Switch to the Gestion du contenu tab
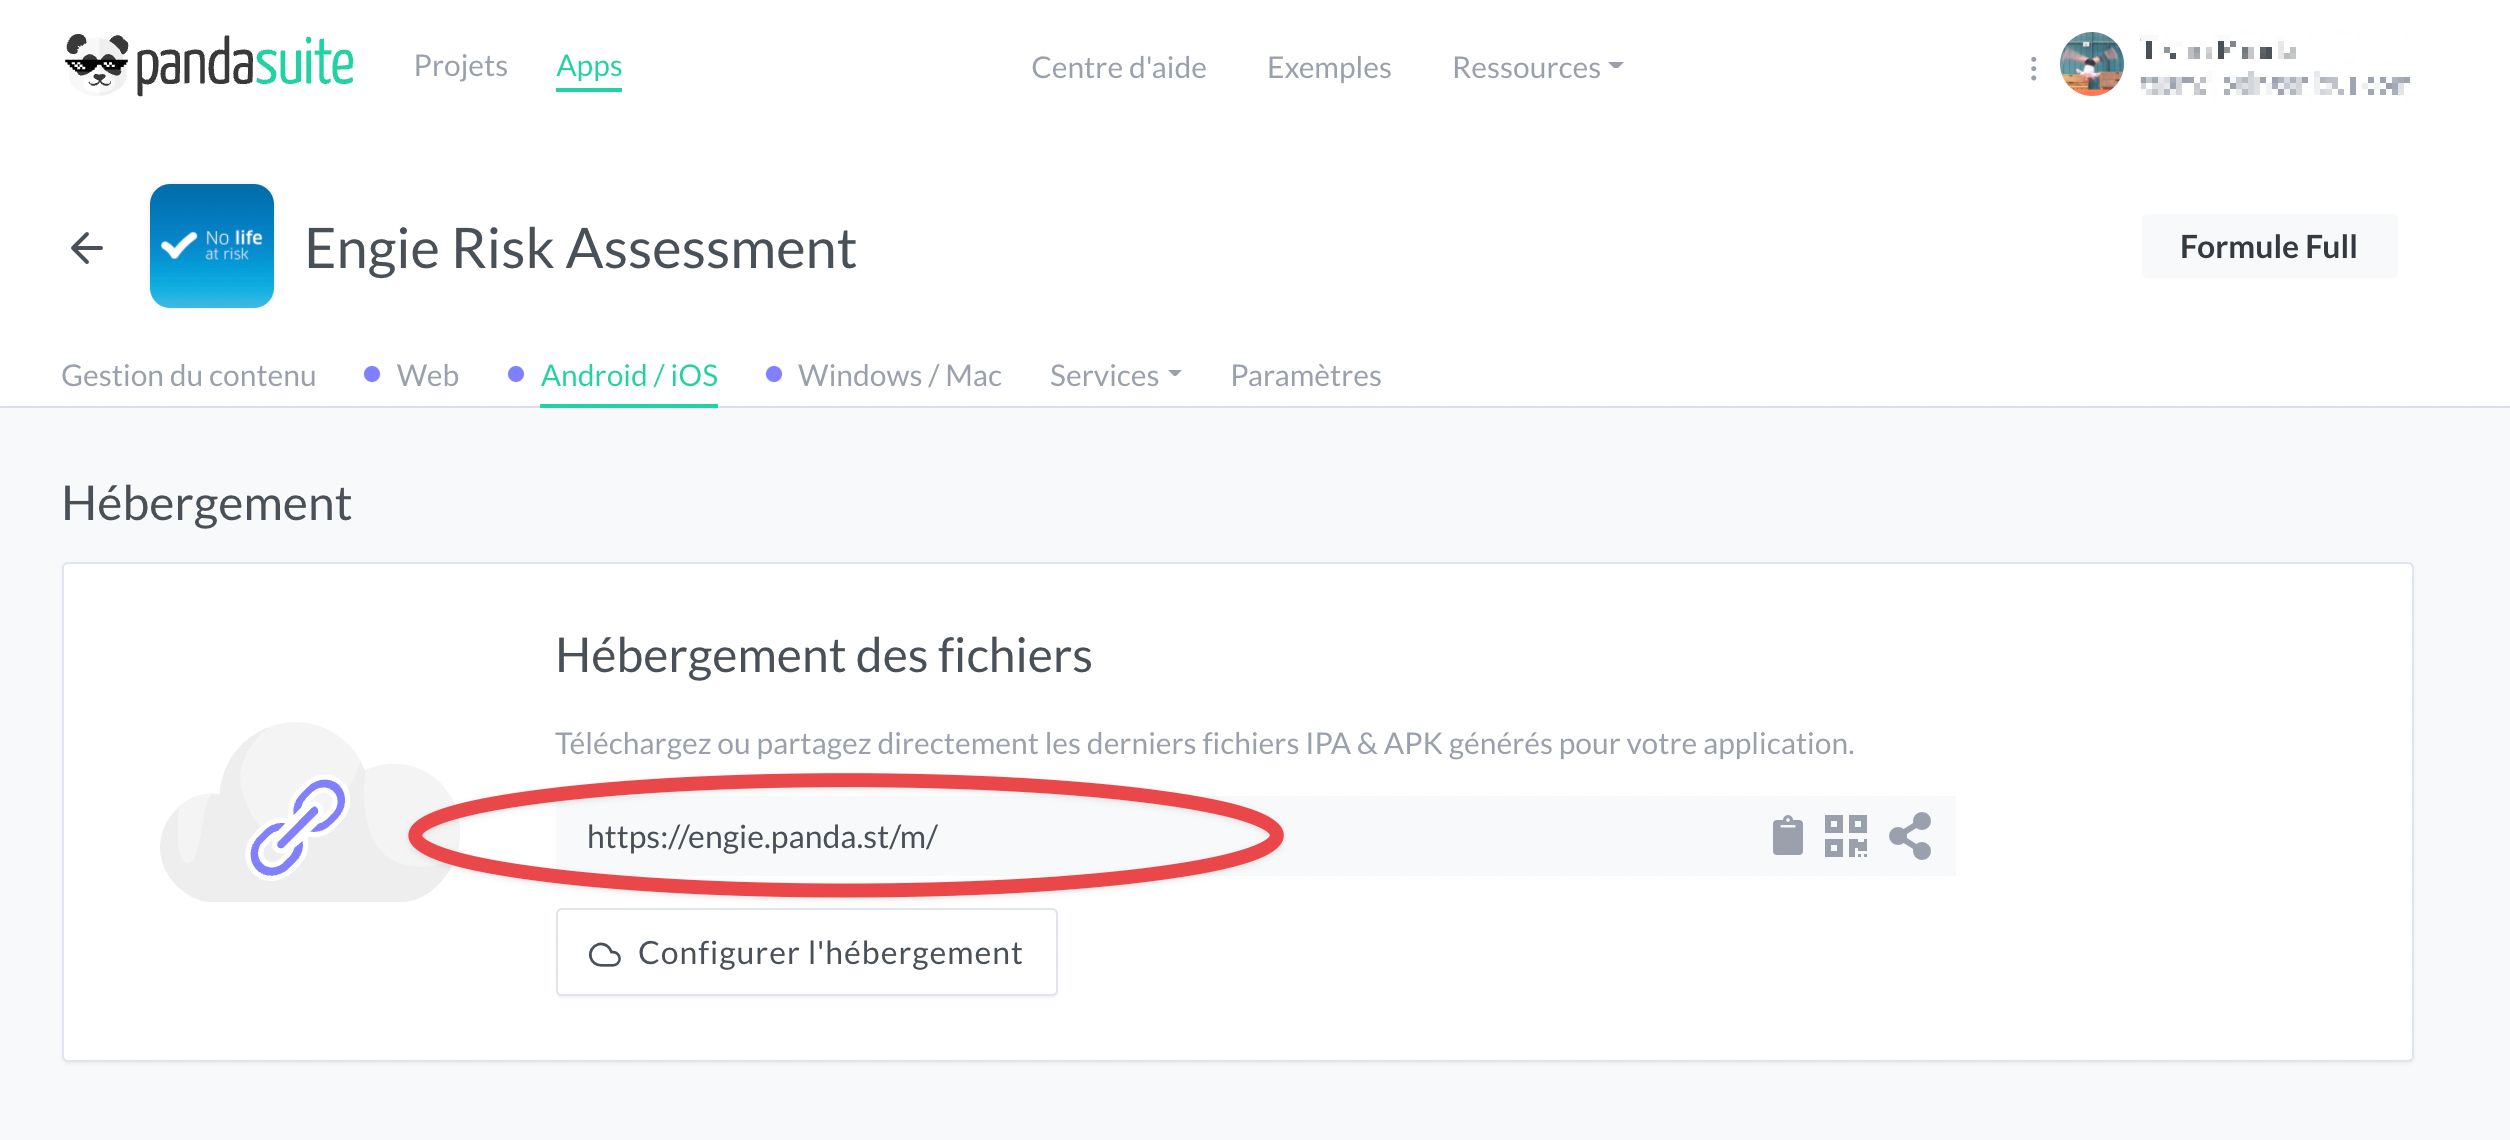Screen dimensions: 2510x1140 pos(189,375)
